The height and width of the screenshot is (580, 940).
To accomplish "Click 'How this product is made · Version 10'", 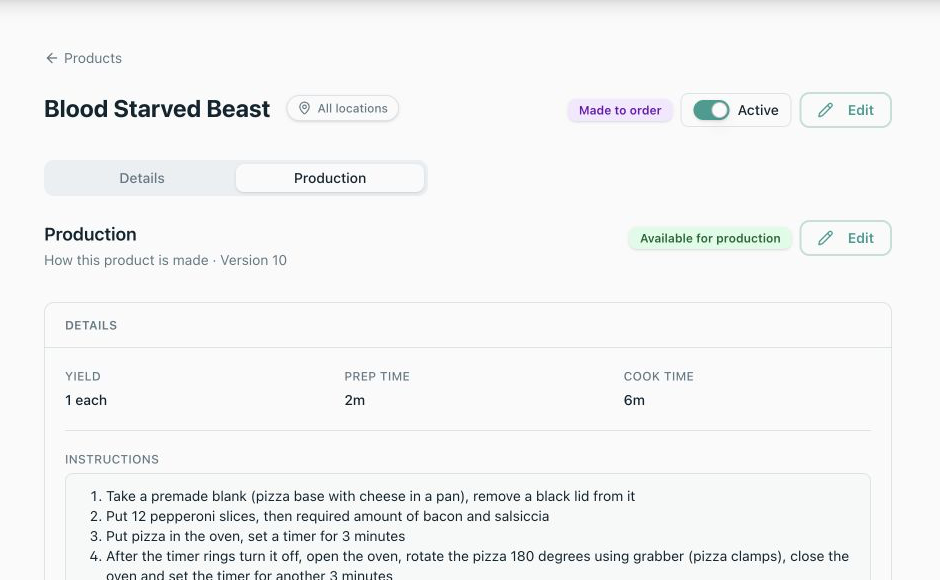I will (x=165, y=260).
